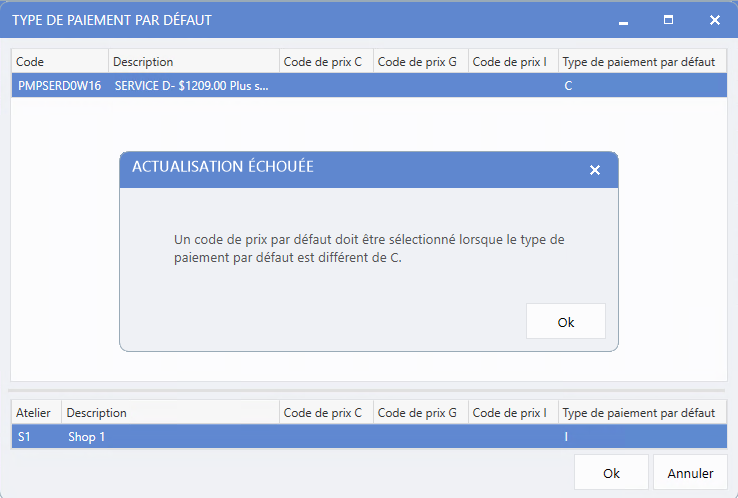738x498 pixels.
Task: Click the Atelier column header
Action: (x=35, y=412)
